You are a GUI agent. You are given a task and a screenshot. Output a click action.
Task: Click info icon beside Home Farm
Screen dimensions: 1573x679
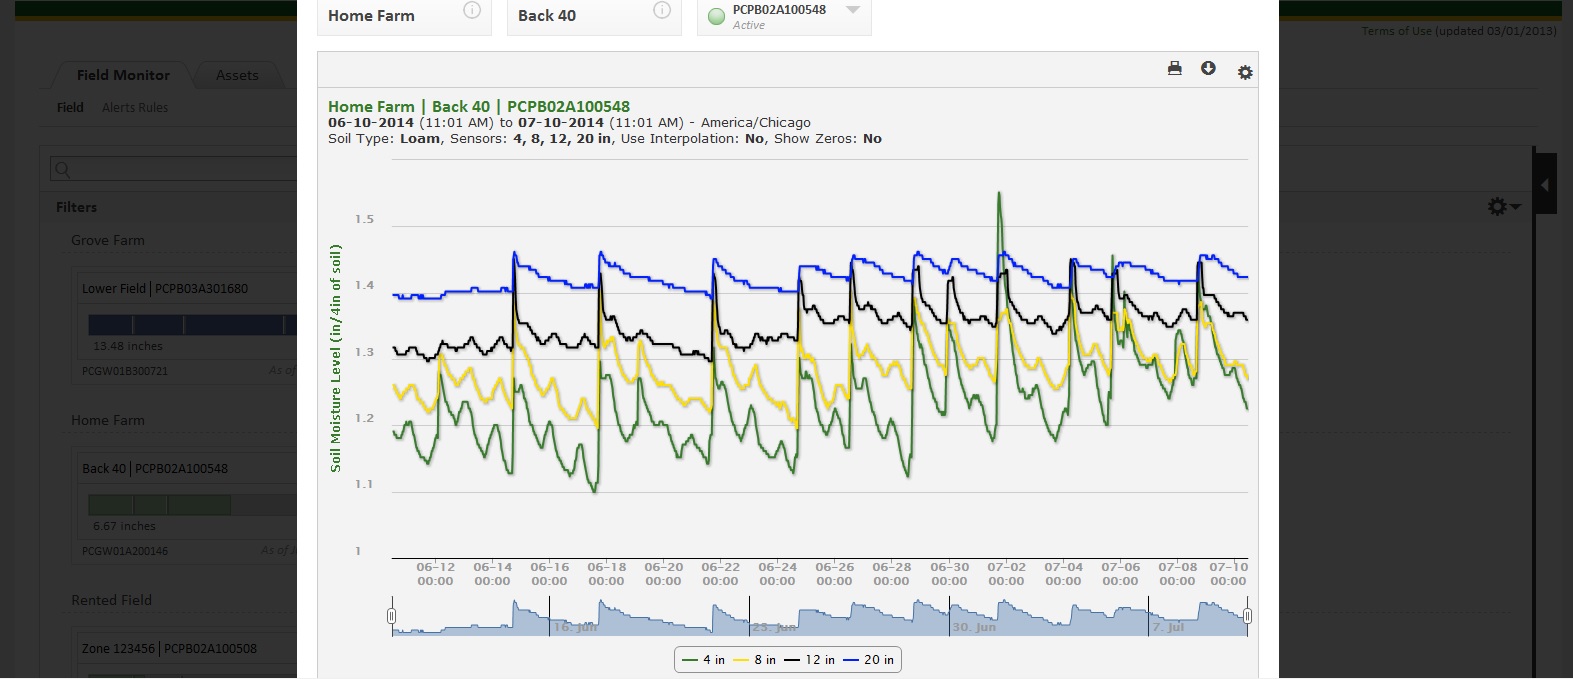472,11
